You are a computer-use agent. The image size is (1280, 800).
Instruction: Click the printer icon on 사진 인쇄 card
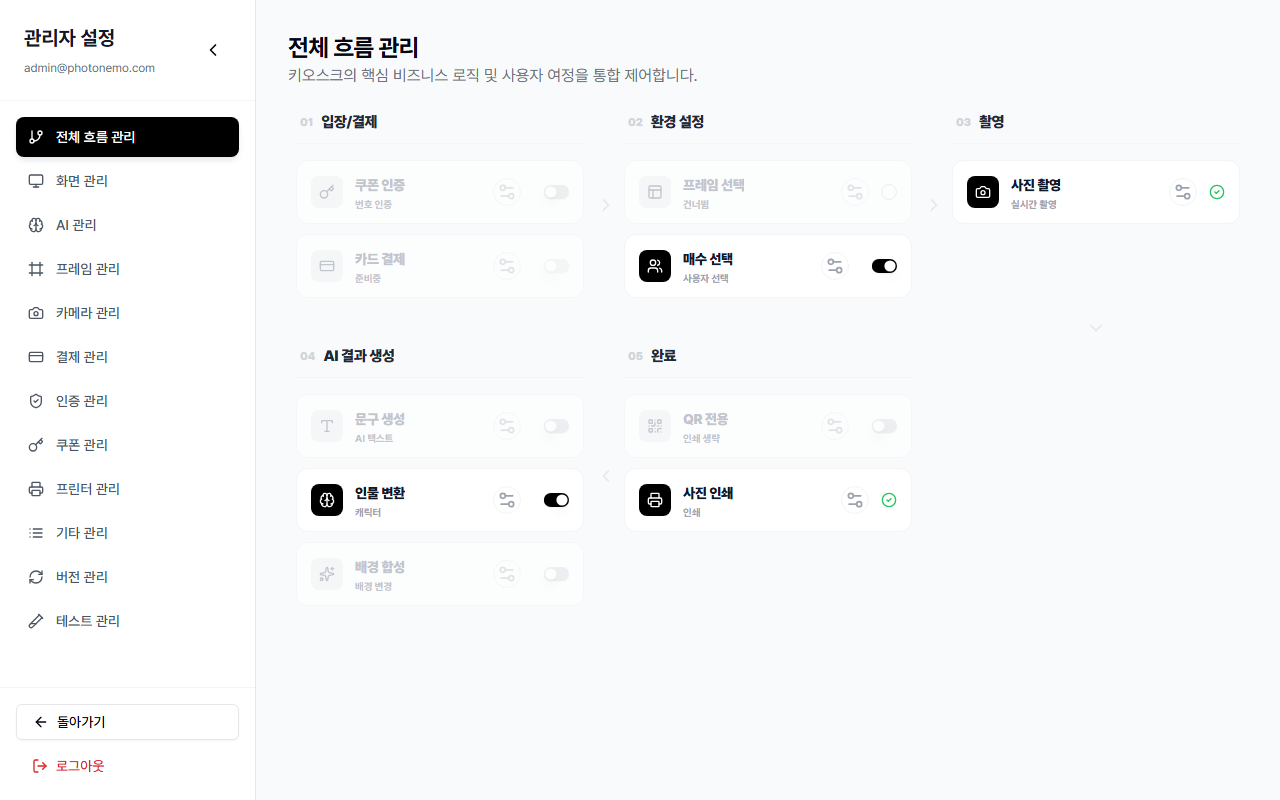coord(655,500)
